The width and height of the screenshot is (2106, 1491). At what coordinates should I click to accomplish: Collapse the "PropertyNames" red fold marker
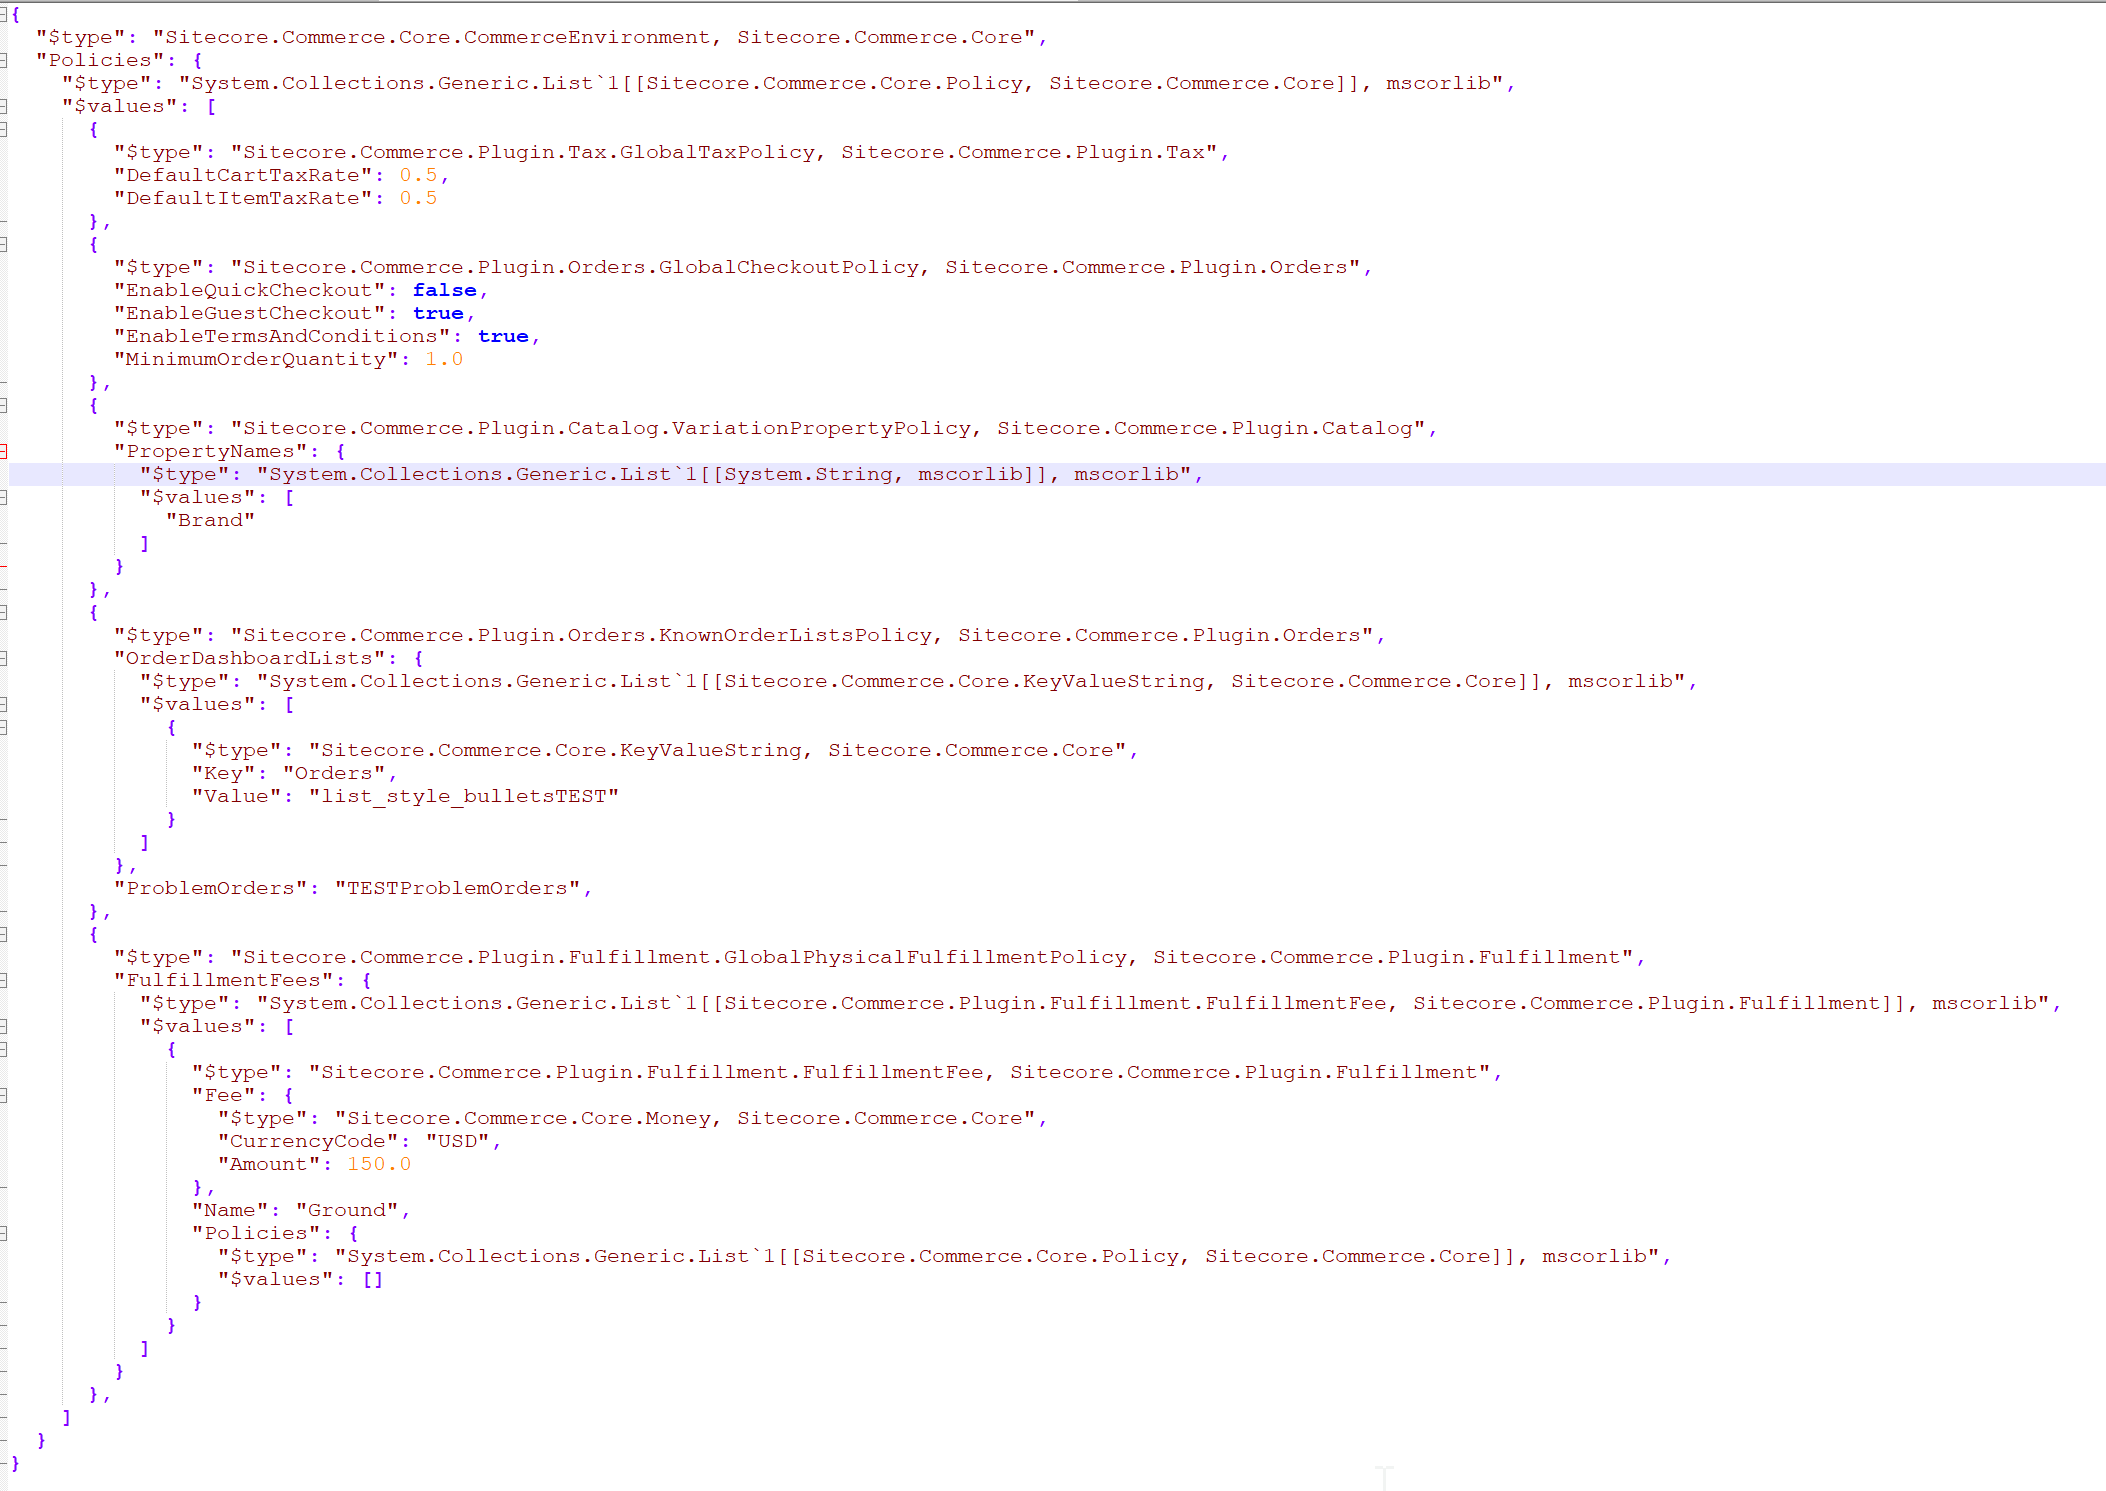point(3,451)
